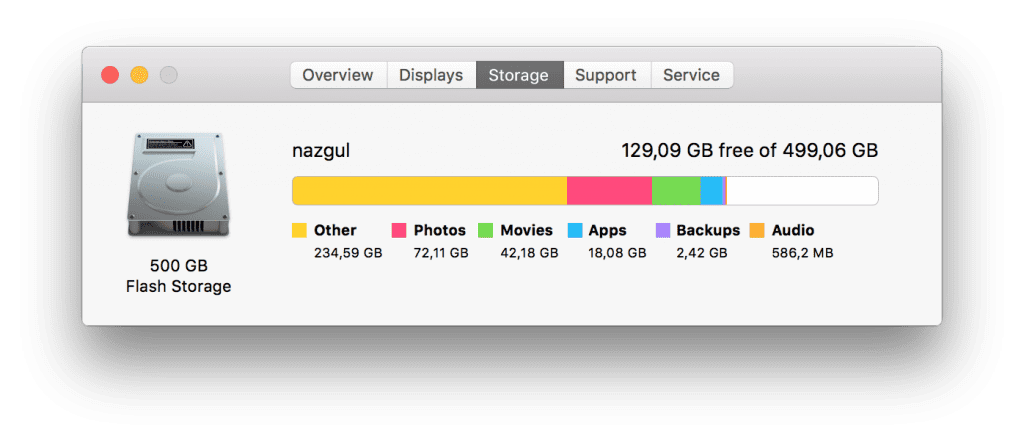Switch to the Overview tab
This screenshot has width=1024, height=443.
coord(338,75)
